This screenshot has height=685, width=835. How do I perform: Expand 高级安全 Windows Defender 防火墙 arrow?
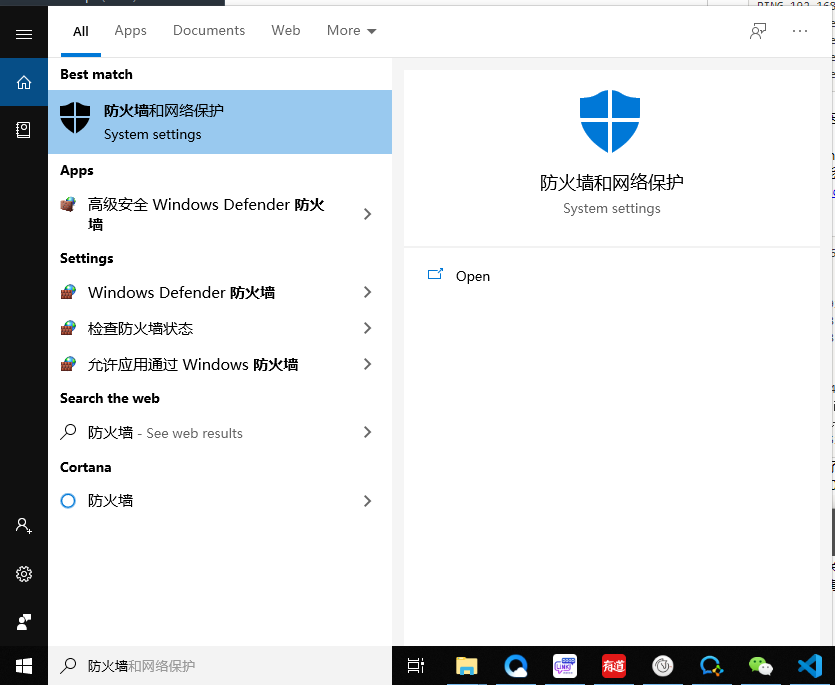point(367,214)
